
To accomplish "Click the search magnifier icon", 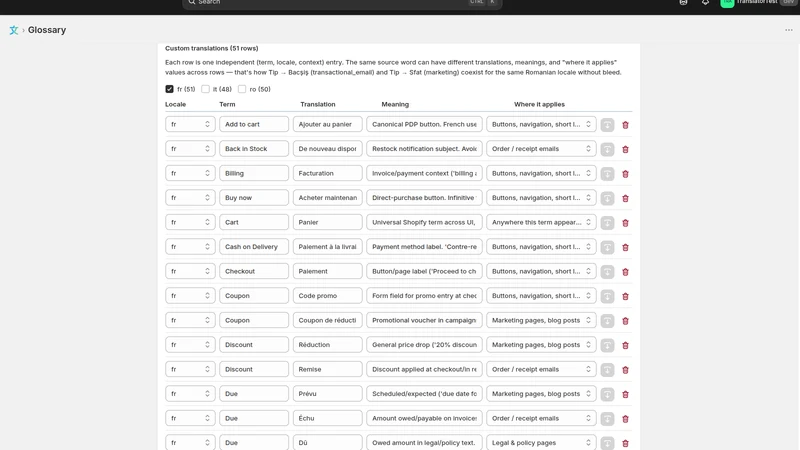I will click(192, 2).
